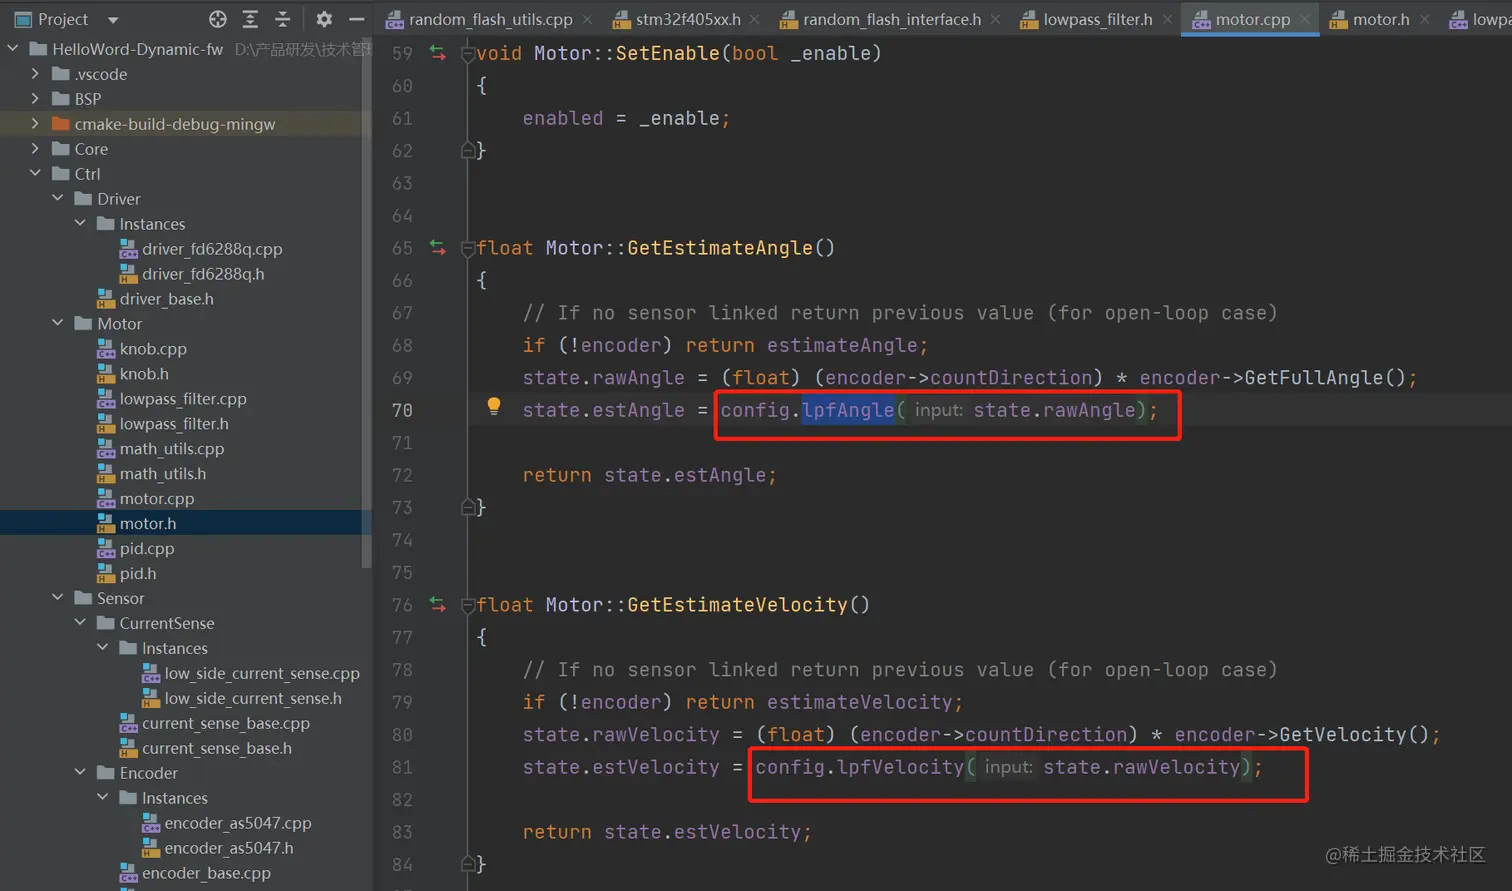The image size is (1512, 891).
Task: Close the motor.cpp editor tab
Action: click(x=1305, y=19)
